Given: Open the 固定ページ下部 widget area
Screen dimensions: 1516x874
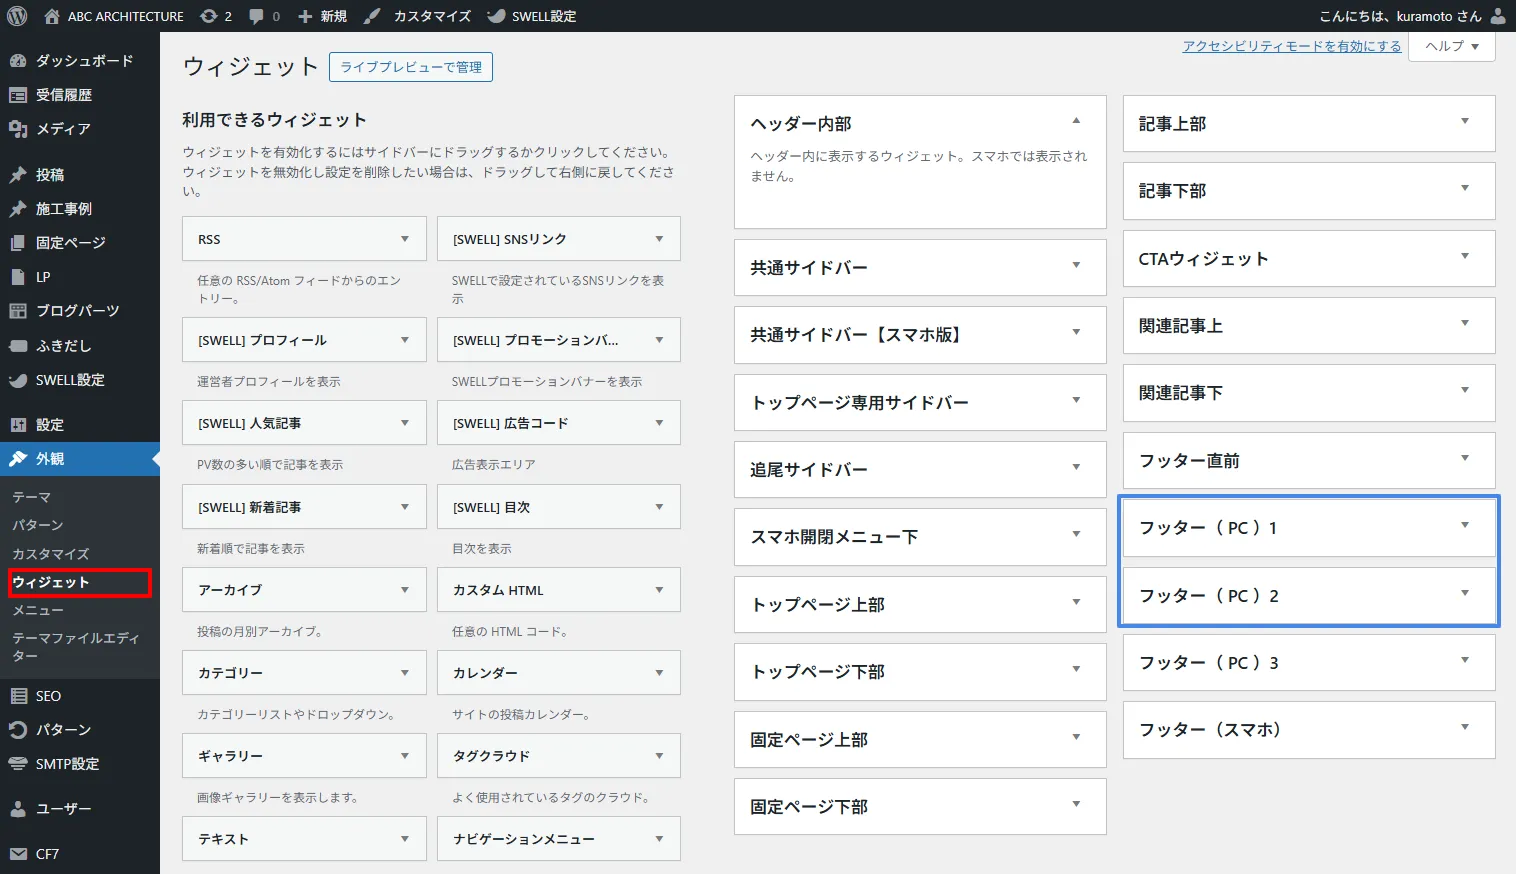Looking at the screenshot, I should point(920,807).
